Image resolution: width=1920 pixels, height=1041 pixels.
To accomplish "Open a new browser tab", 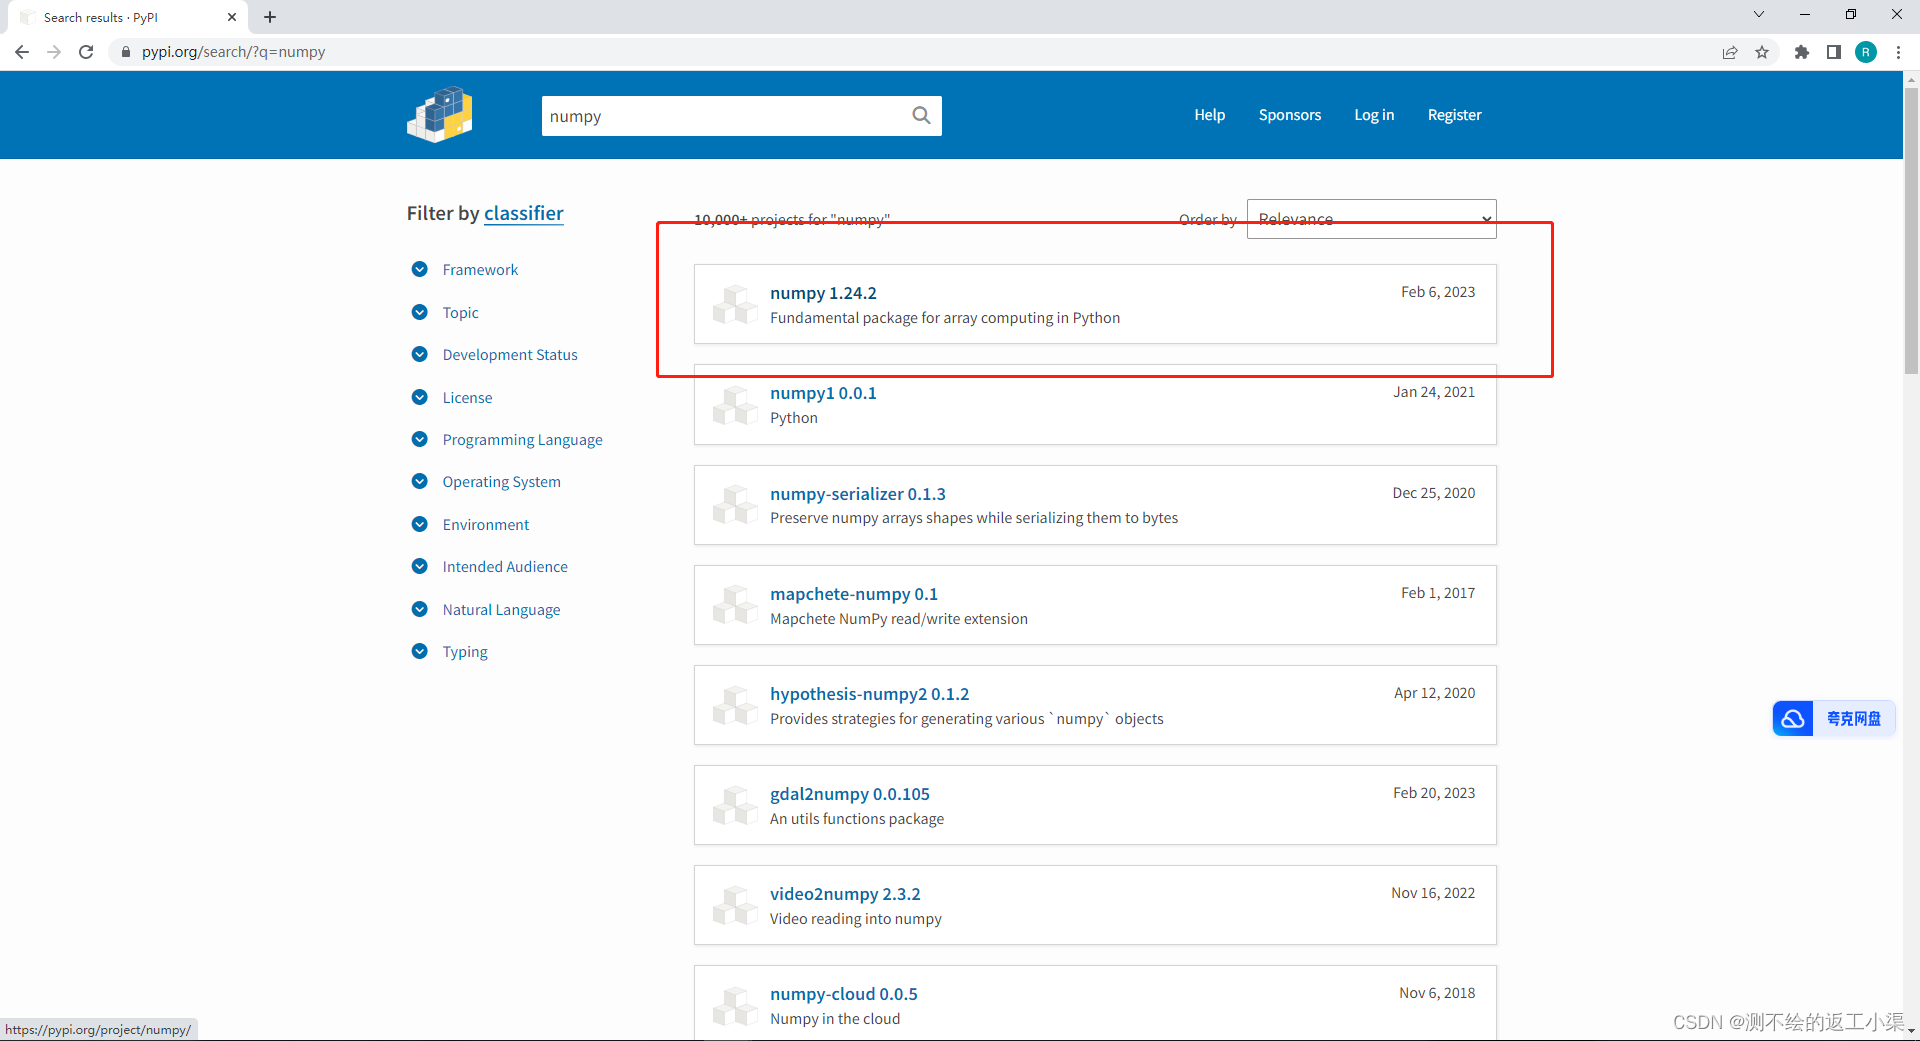I will pyautogui.click(x=270, y=17).
